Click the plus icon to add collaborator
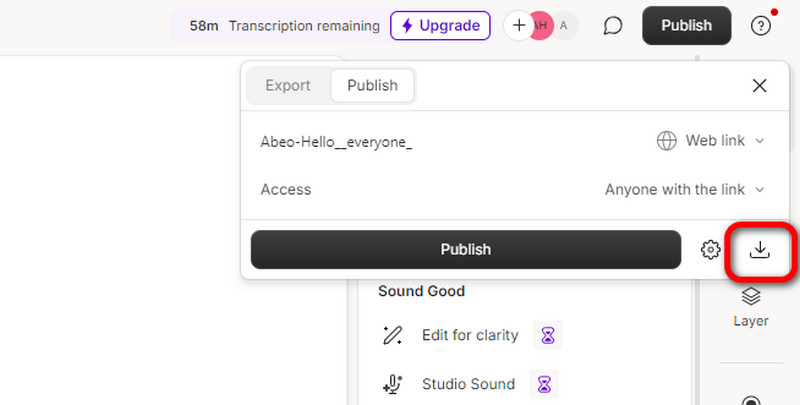This screenshot has height=405, width=800. pyautogui.click(x=518, y=26)
